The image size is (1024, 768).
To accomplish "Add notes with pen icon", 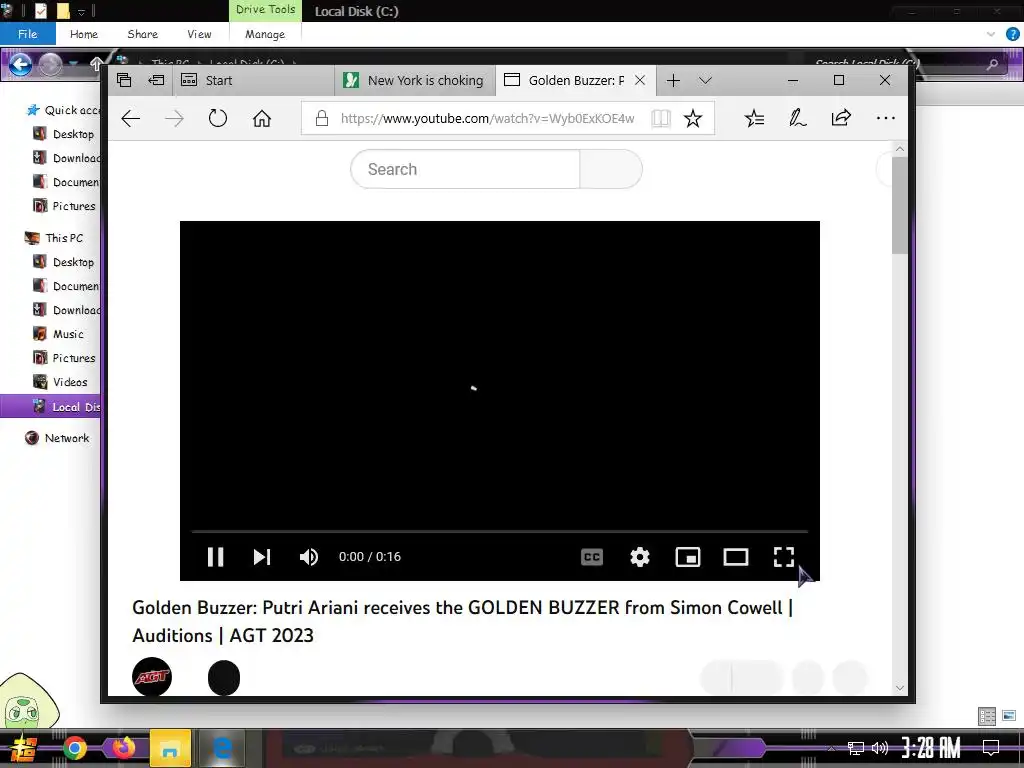I will pyautogui.click(x=797, y=118).
